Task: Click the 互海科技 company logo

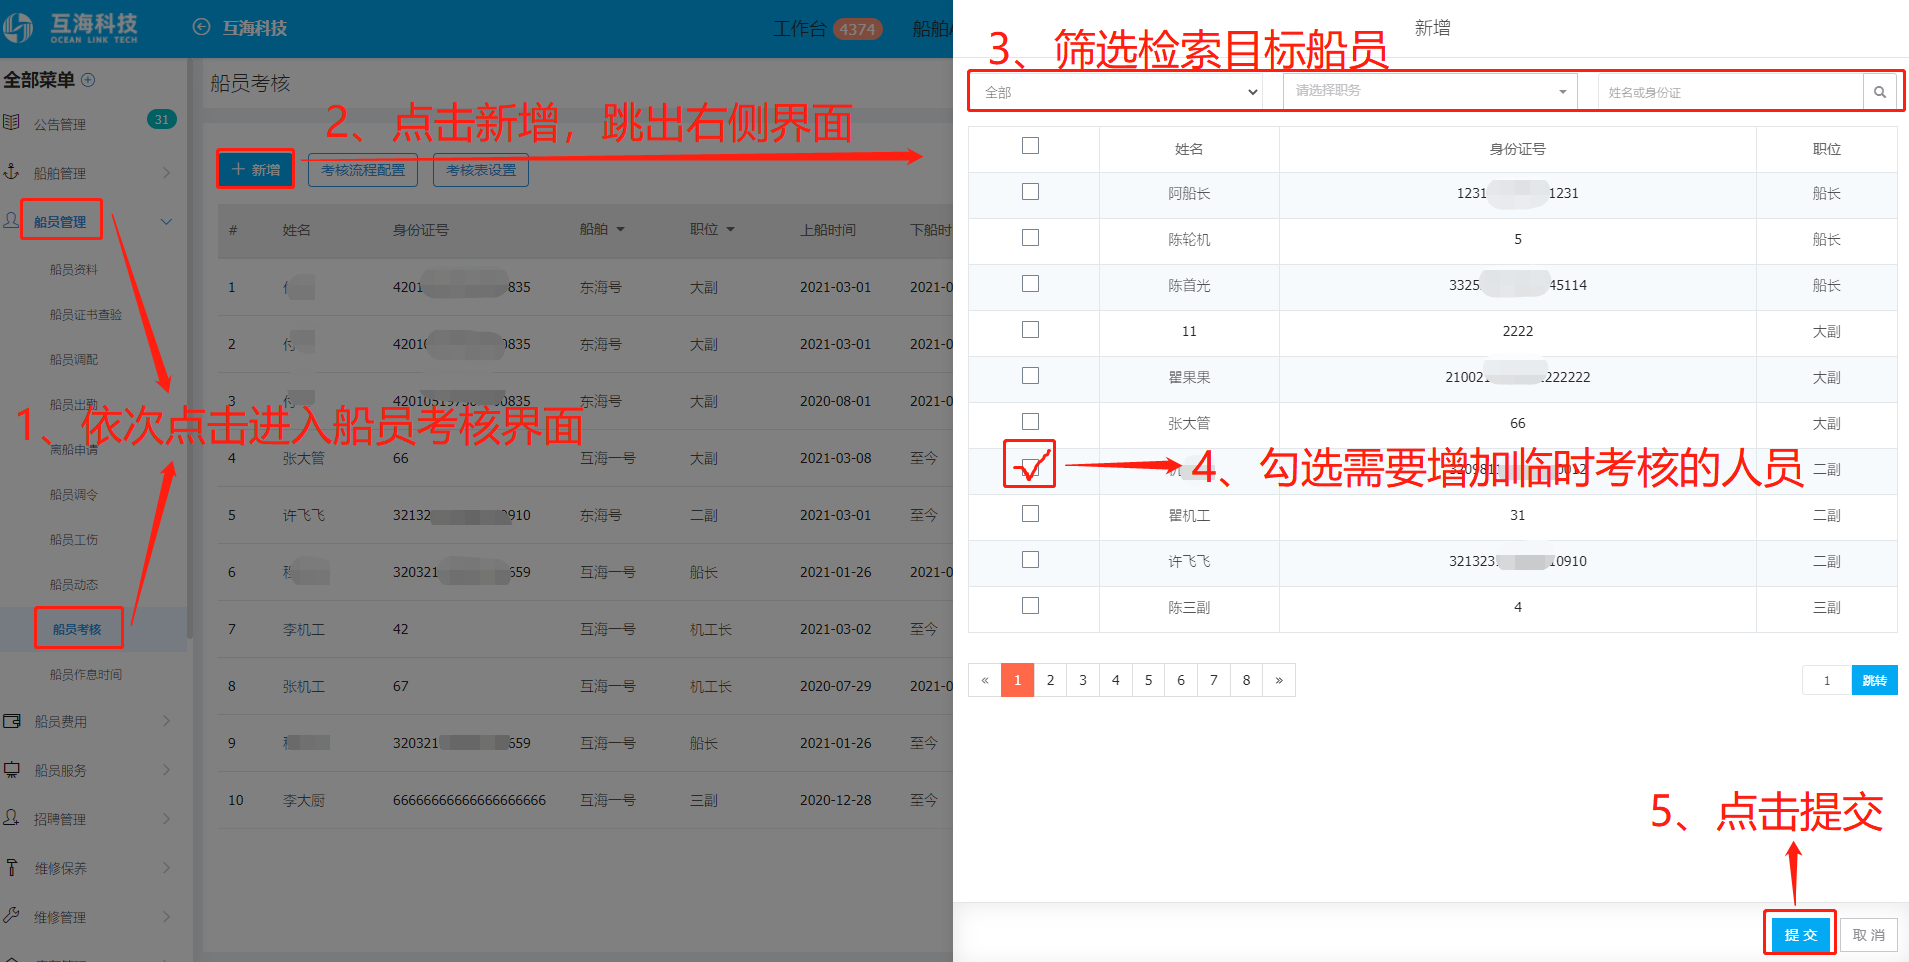Action: (70, 27)
